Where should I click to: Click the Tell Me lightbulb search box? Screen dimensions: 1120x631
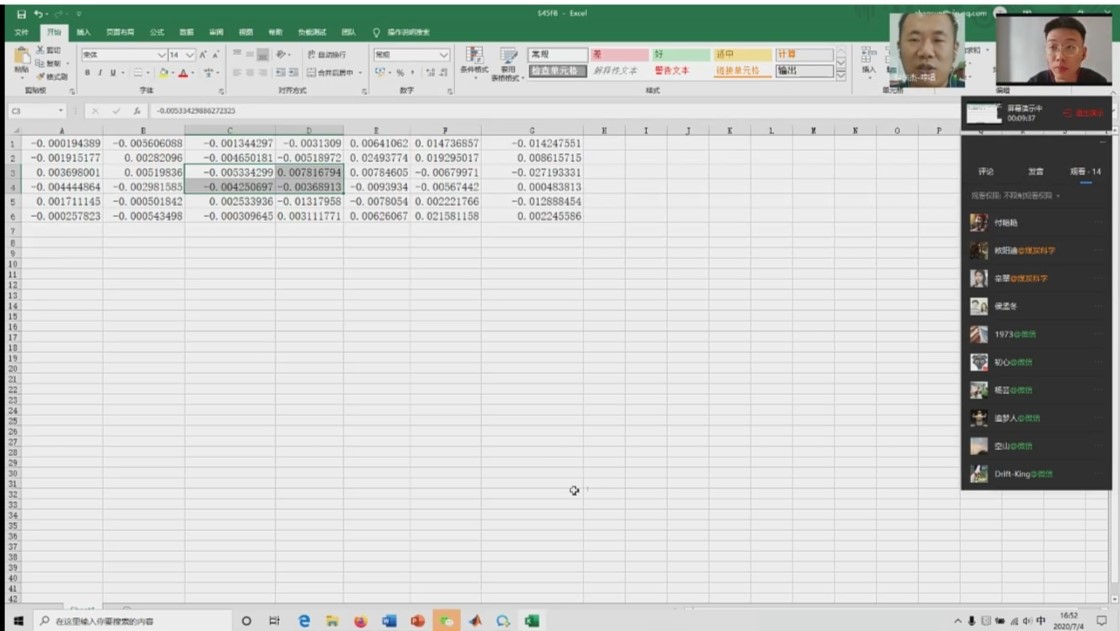[x=401, y=32]
